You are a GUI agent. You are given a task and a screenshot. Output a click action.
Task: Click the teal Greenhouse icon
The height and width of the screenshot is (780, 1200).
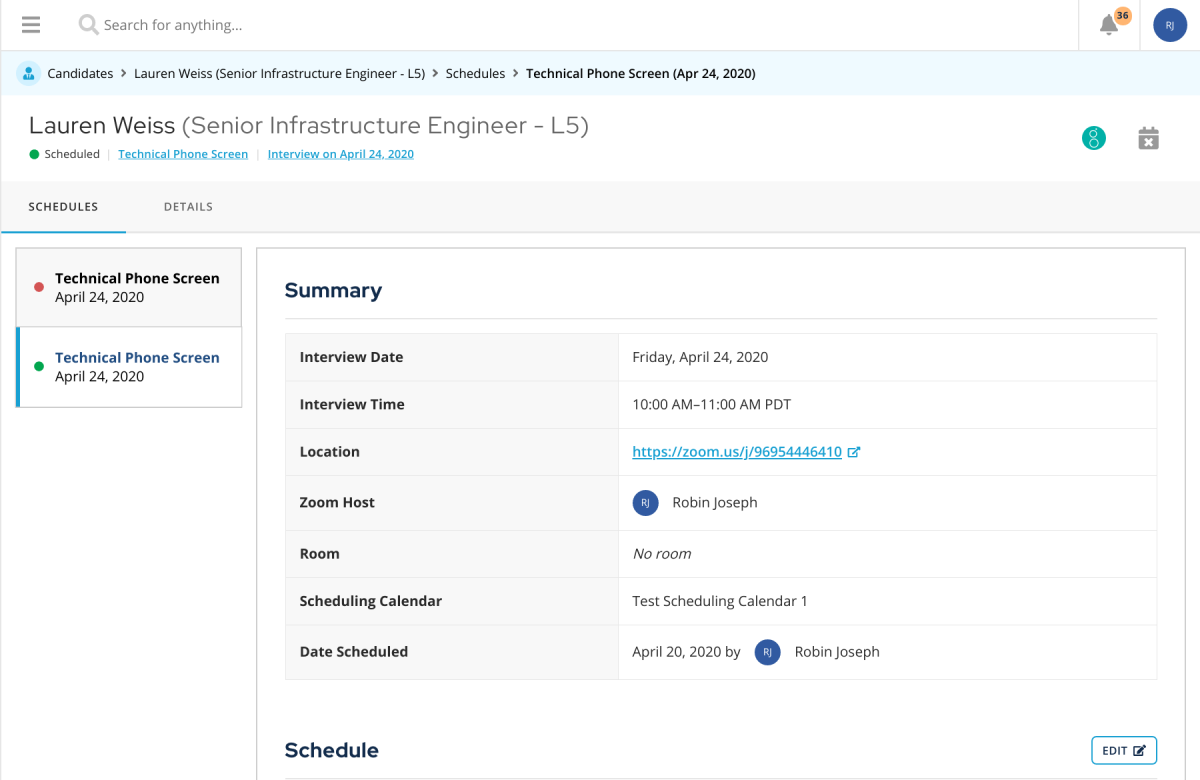1094,139
